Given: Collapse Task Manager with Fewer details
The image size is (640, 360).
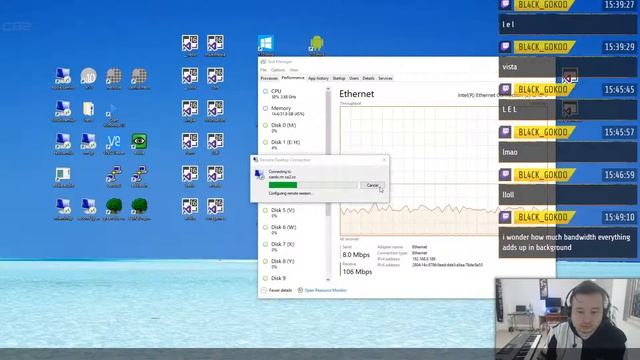Looking at the screenshot, I should [277, 290].
